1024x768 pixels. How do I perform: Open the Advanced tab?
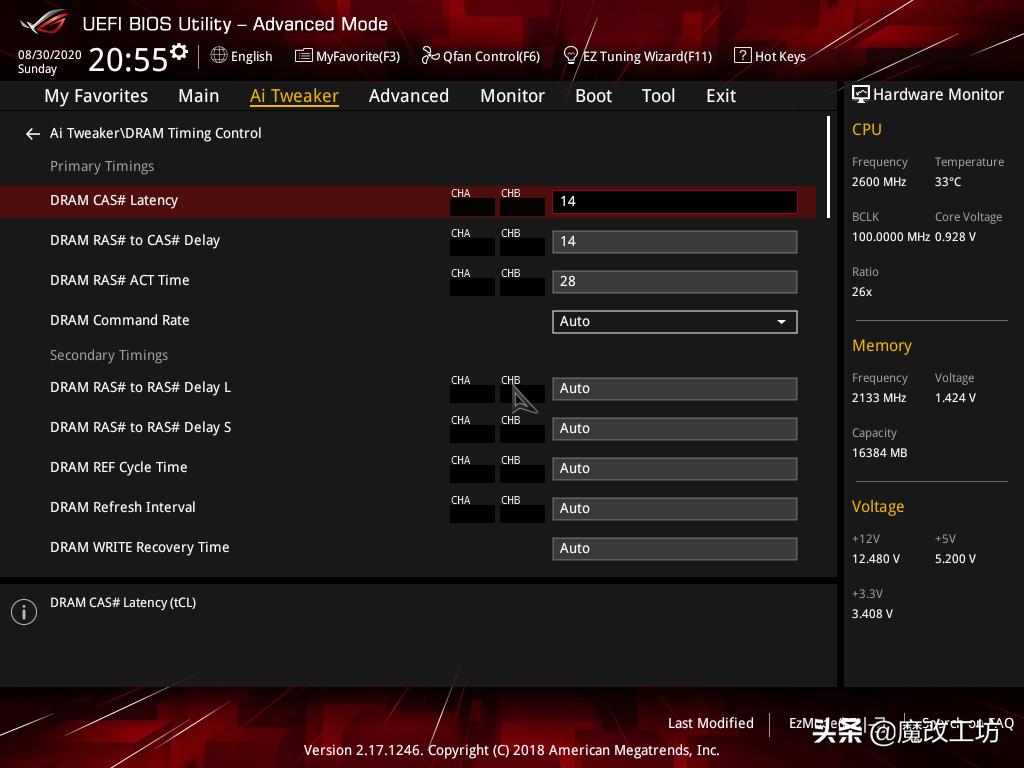point(409,96)
